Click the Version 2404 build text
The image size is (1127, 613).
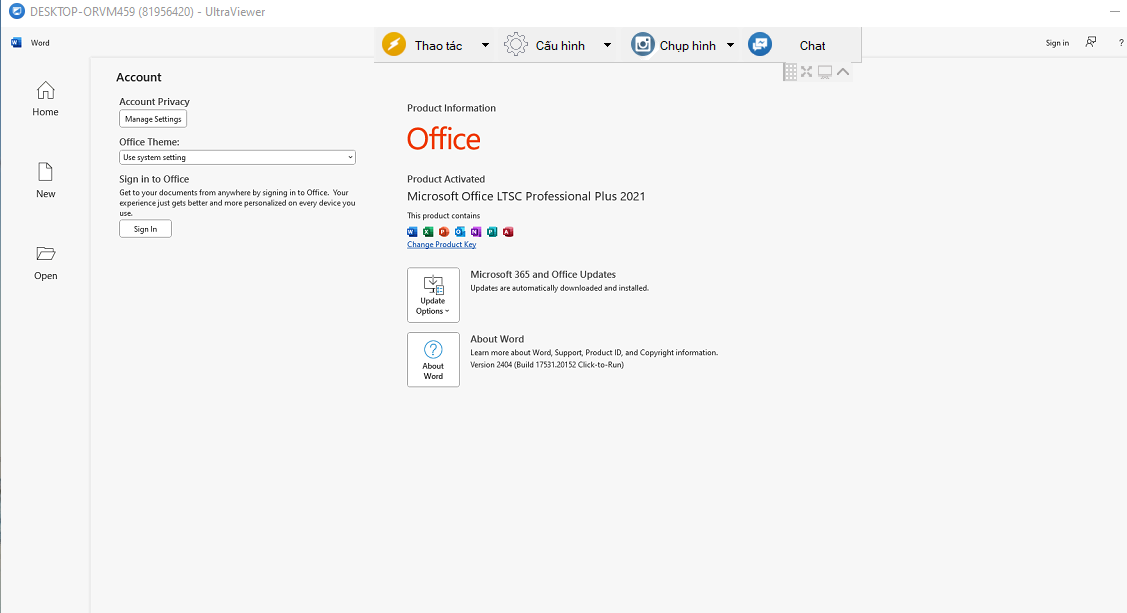click(547, 364)
